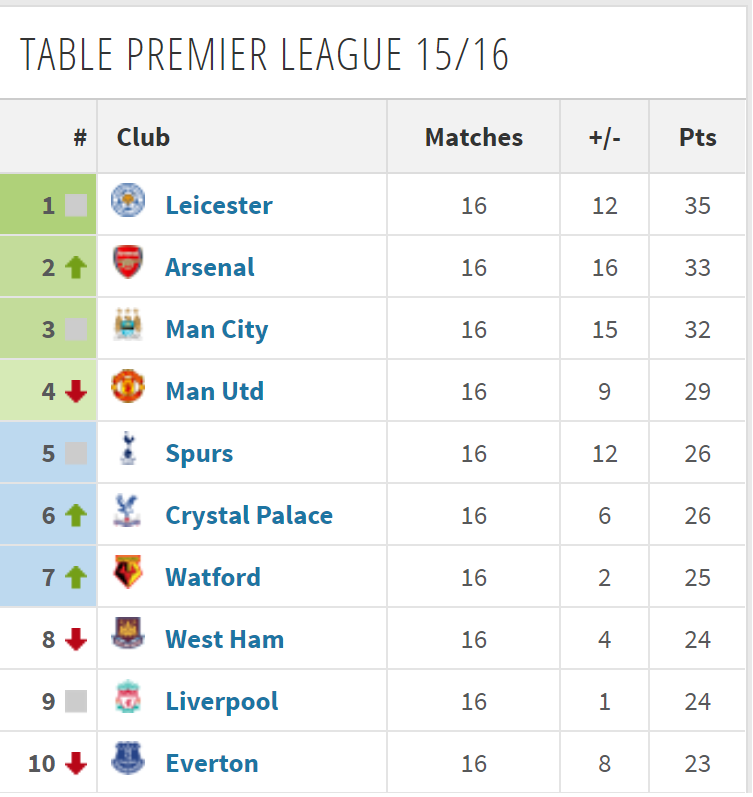This screenshot has height=797, width=753.
Task: Click the Man City club crest icon
Action: [x=128, y=324]
